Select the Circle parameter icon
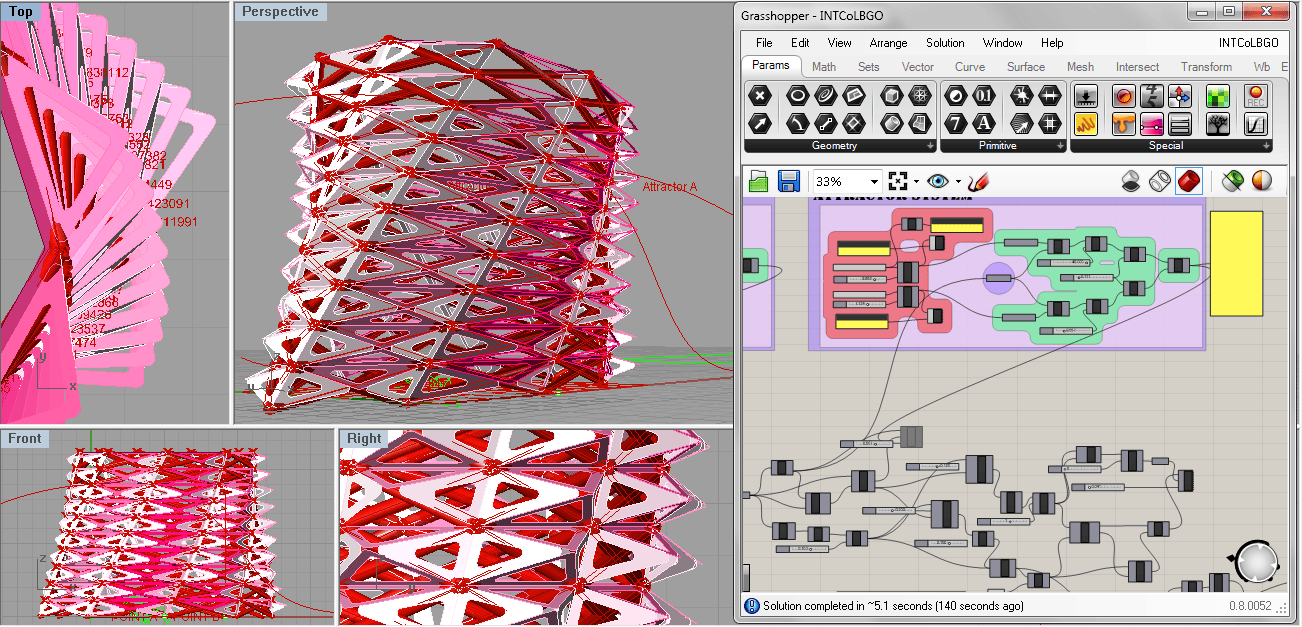 pyautogui.click(x=797, y=96)
